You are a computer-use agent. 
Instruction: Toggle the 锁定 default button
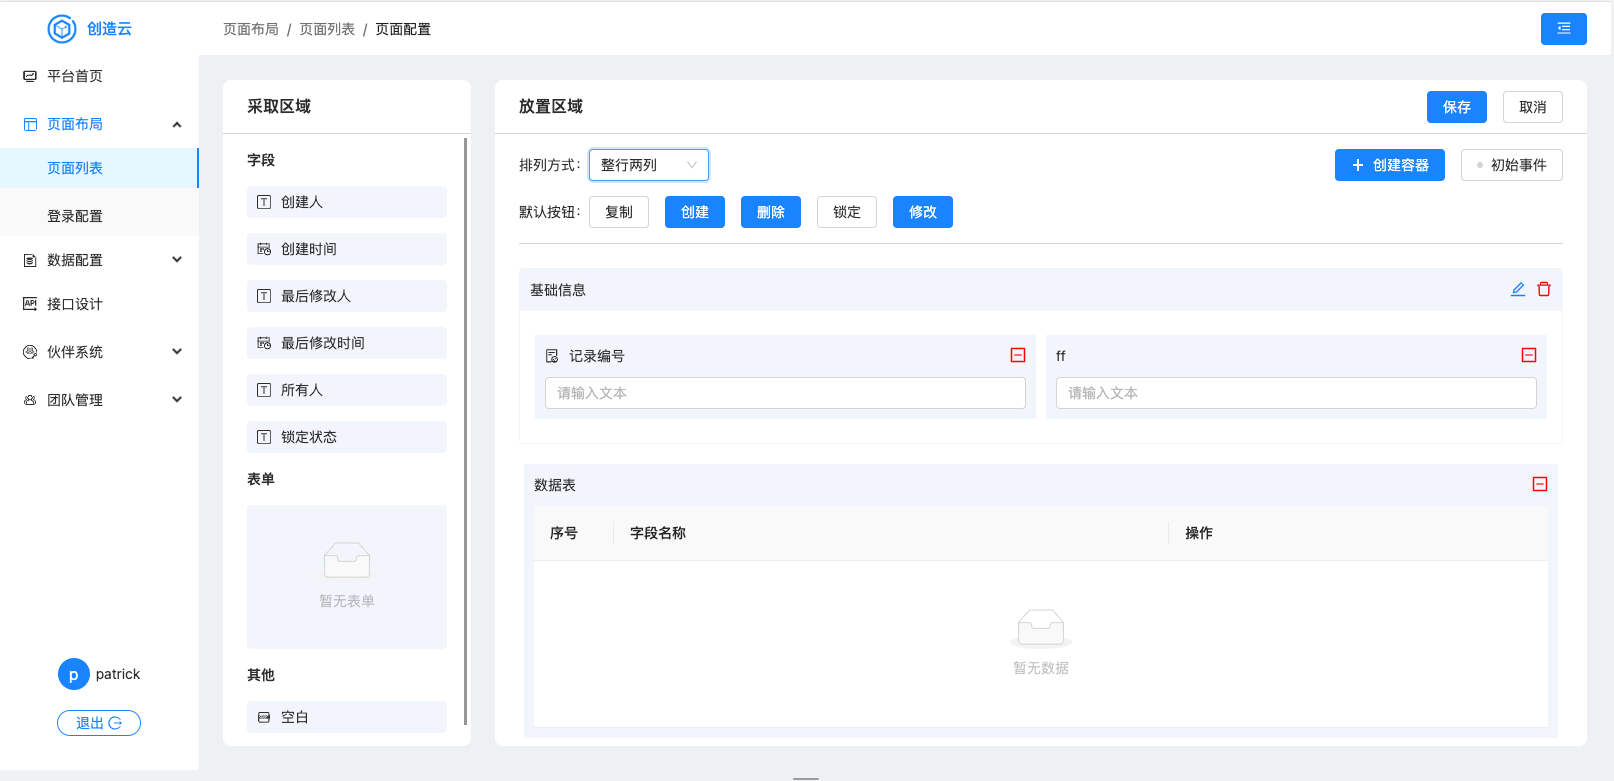pyautogui.click(x=847, y=212)
